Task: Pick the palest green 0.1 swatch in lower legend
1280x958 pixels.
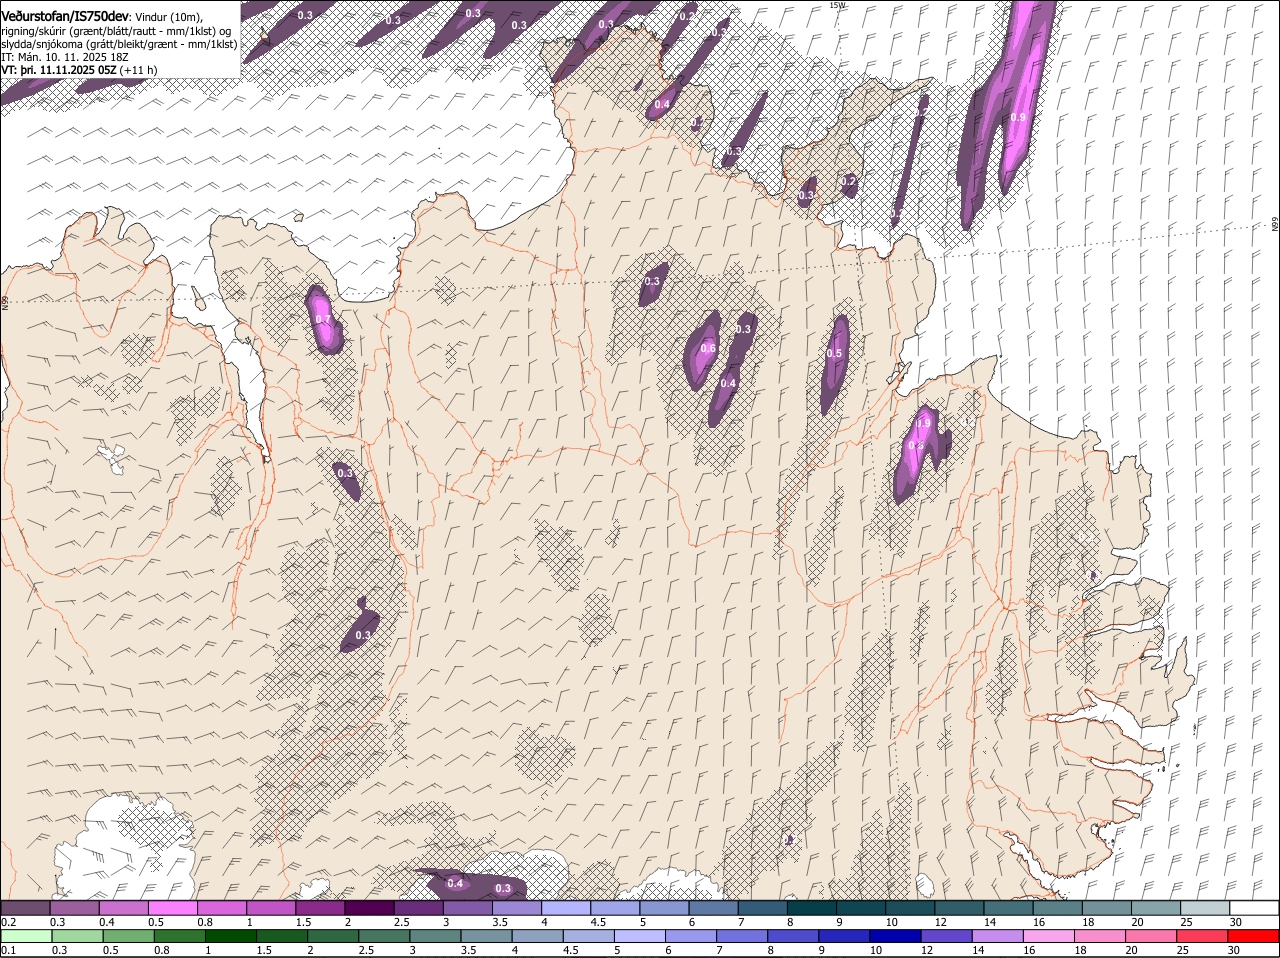Action: tap(26, 936)
